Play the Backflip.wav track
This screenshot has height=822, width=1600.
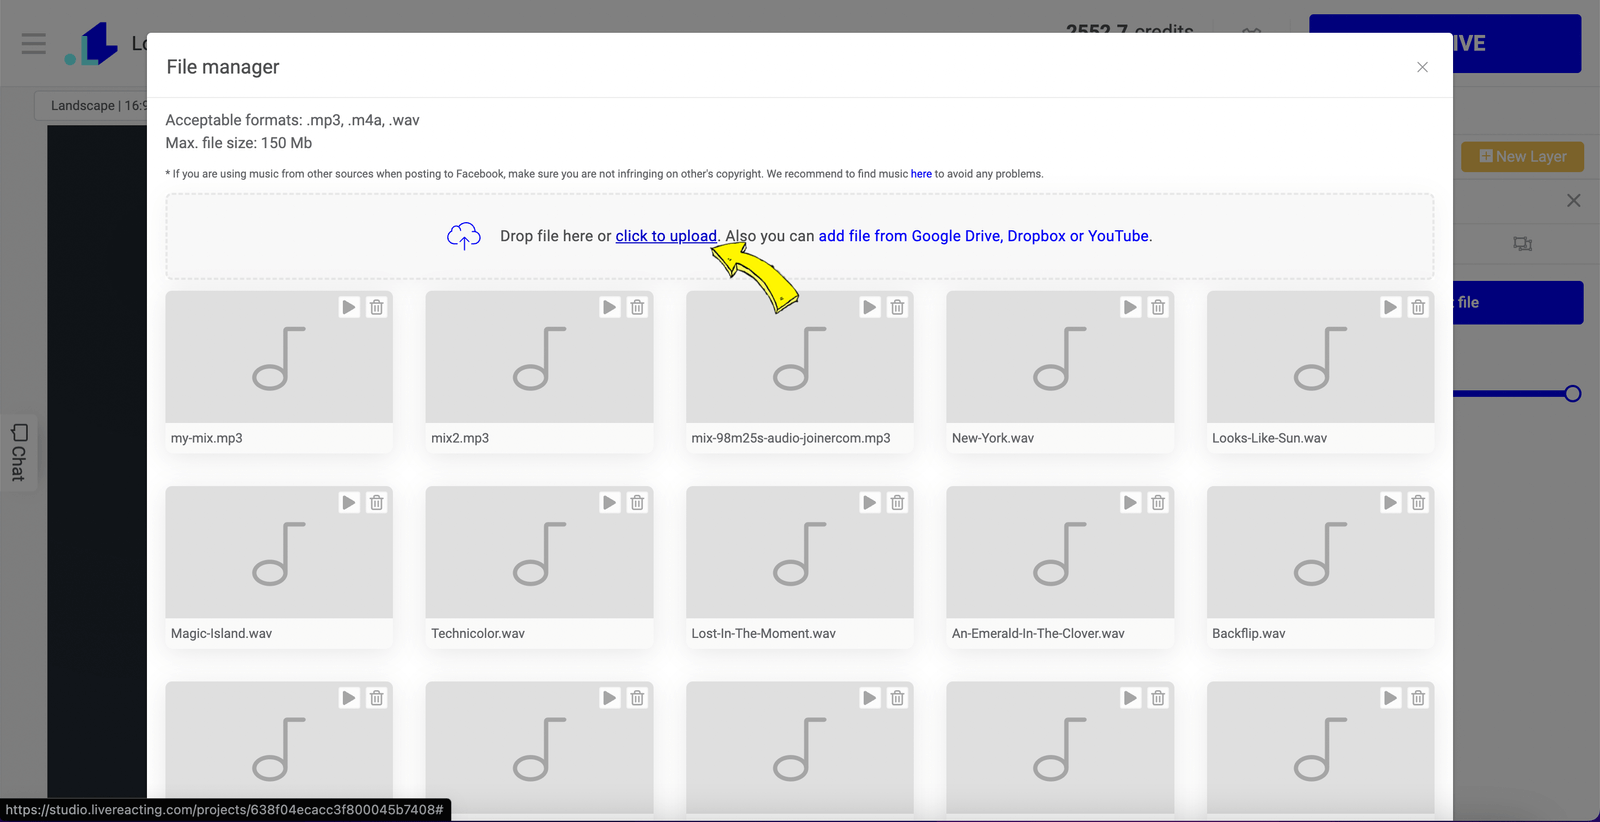coord(1391,502)
